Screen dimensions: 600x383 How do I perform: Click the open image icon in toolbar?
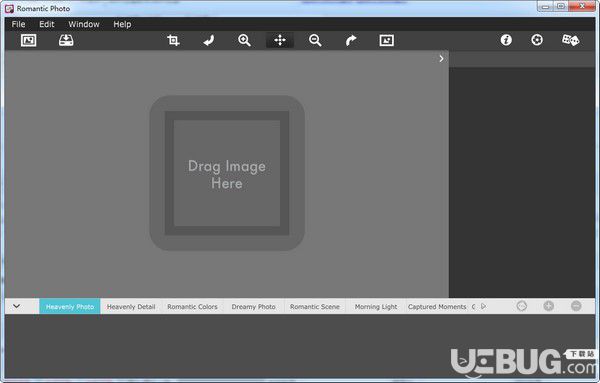coord(28,40)
